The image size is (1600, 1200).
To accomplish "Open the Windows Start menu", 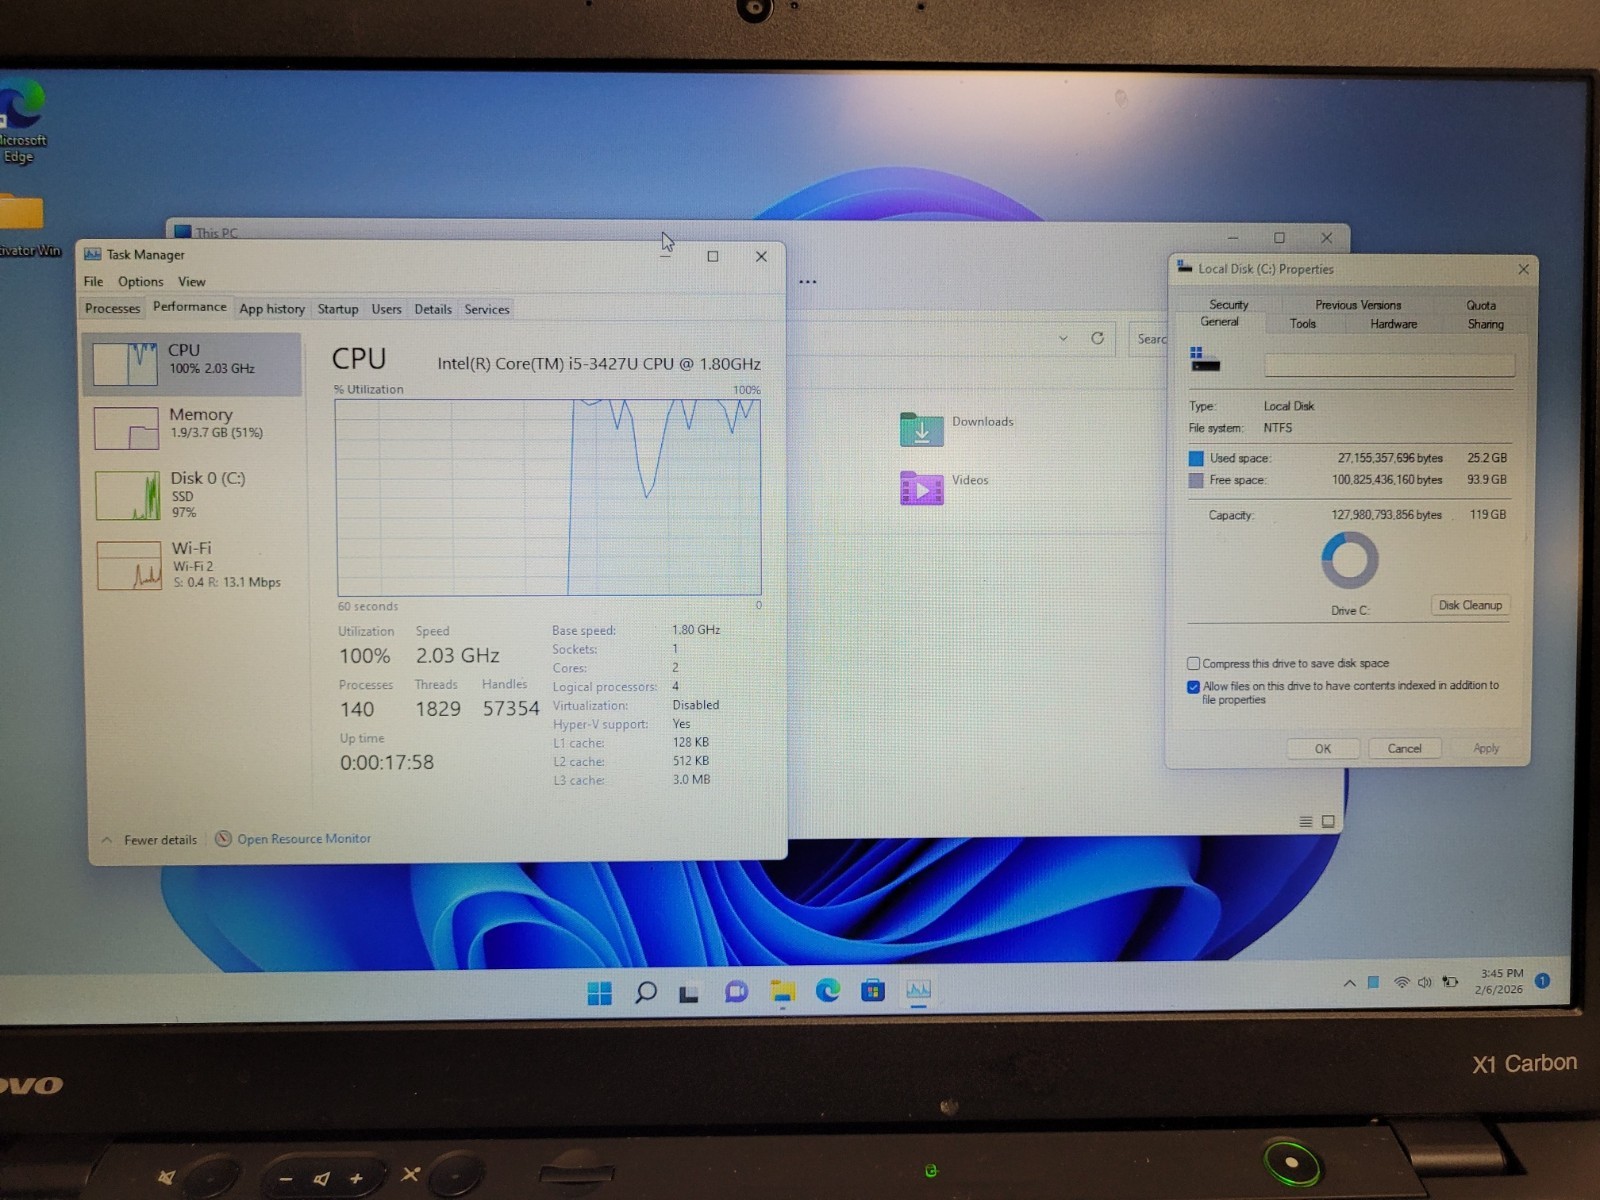I will click(600, 992).
